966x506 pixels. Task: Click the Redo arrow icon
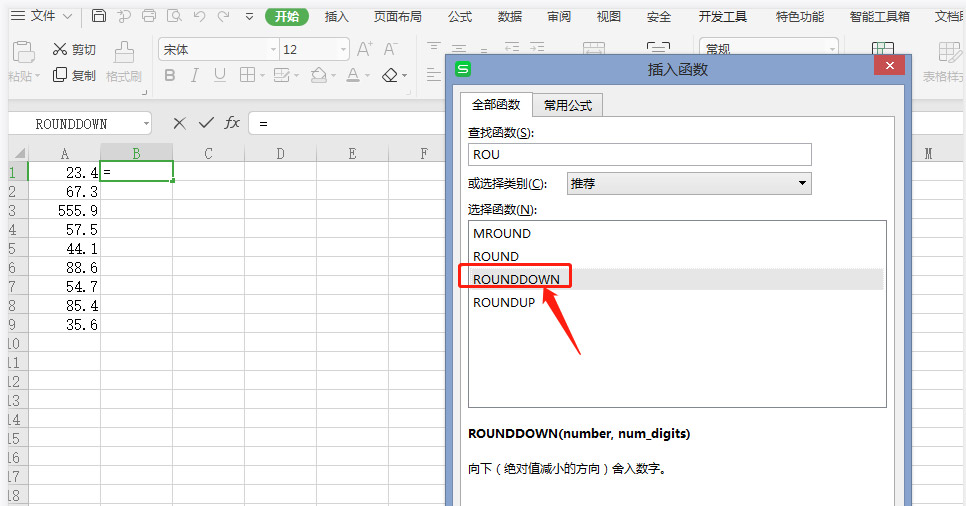tap(224, 16)
